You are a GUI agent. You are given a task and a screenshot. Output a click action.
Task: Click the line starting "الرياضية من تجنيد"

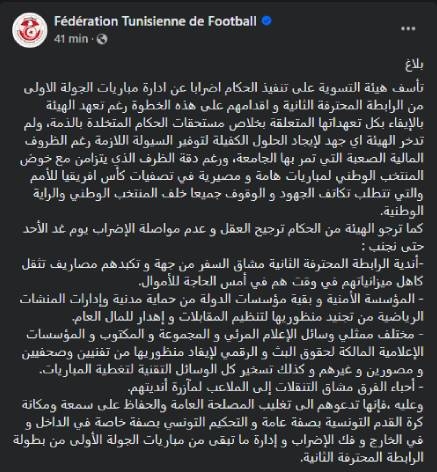(x=248, y=317)
